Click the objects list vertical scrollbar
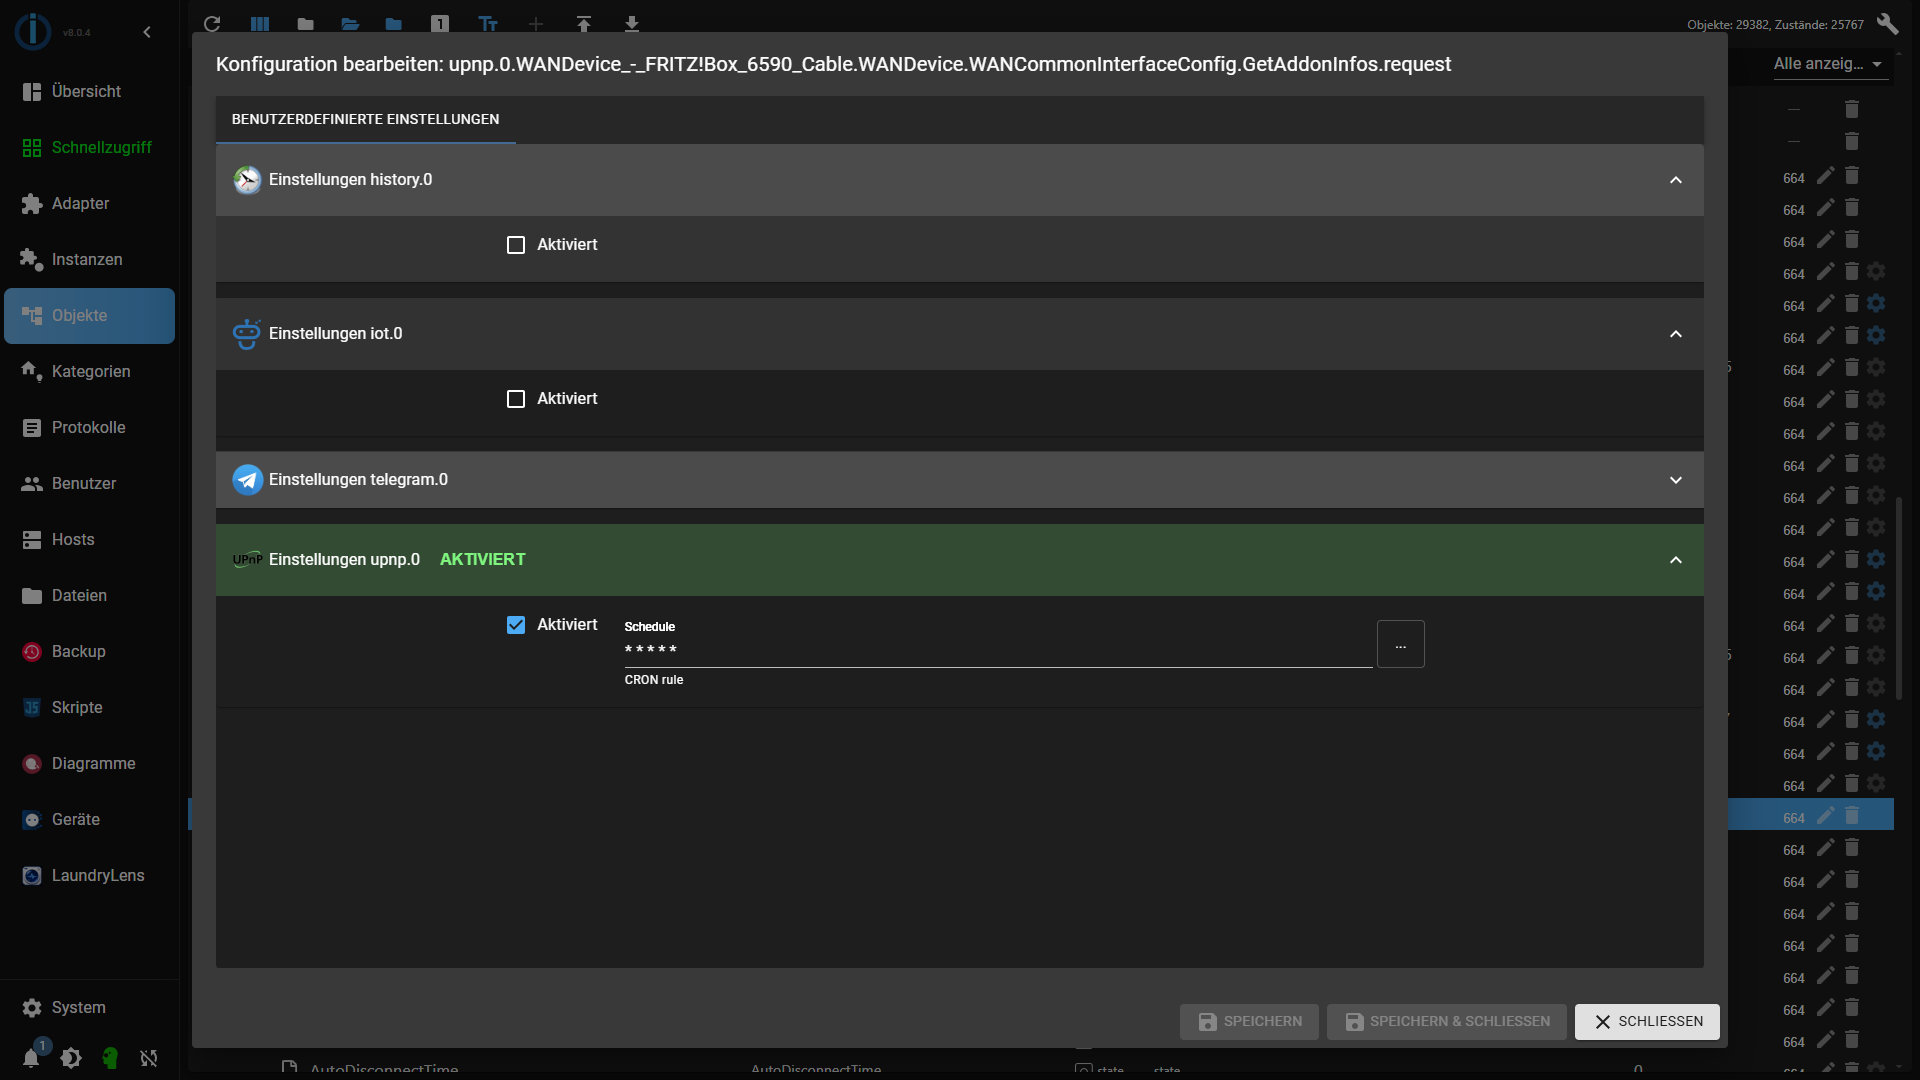 1899,600
